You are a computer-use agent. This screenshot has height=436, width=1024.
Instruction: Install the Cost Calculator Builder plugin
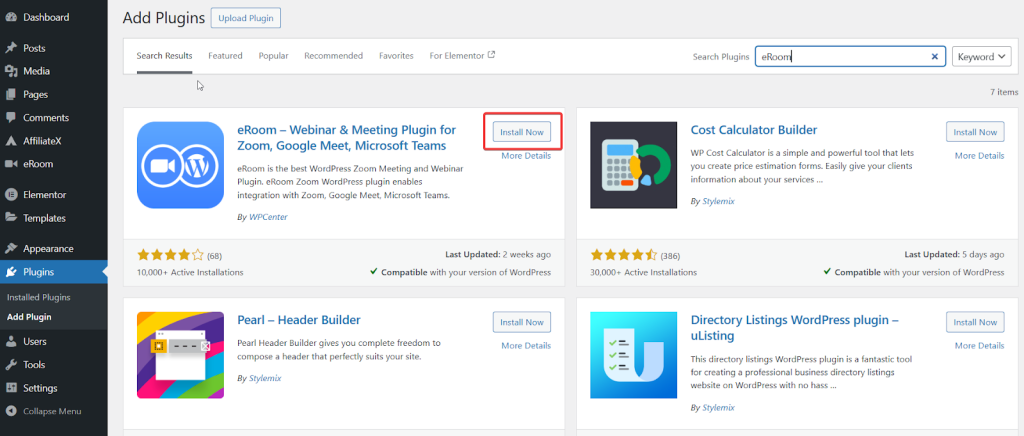(x=975, y=132)
